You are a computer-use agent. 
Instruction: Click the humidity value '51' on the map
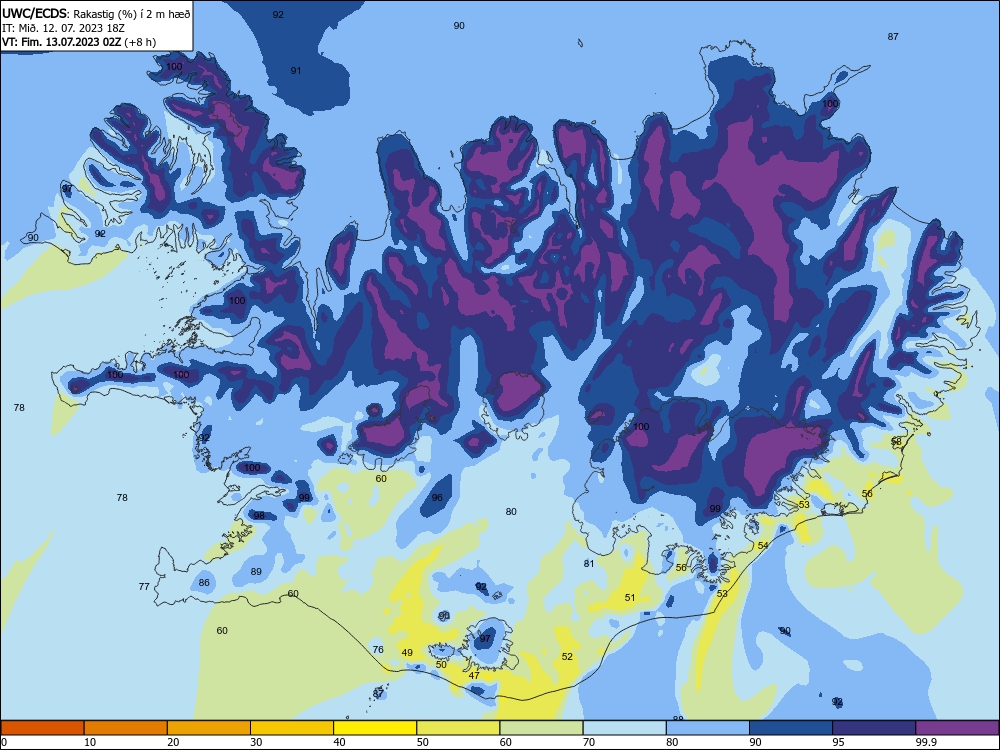(630, 598)
